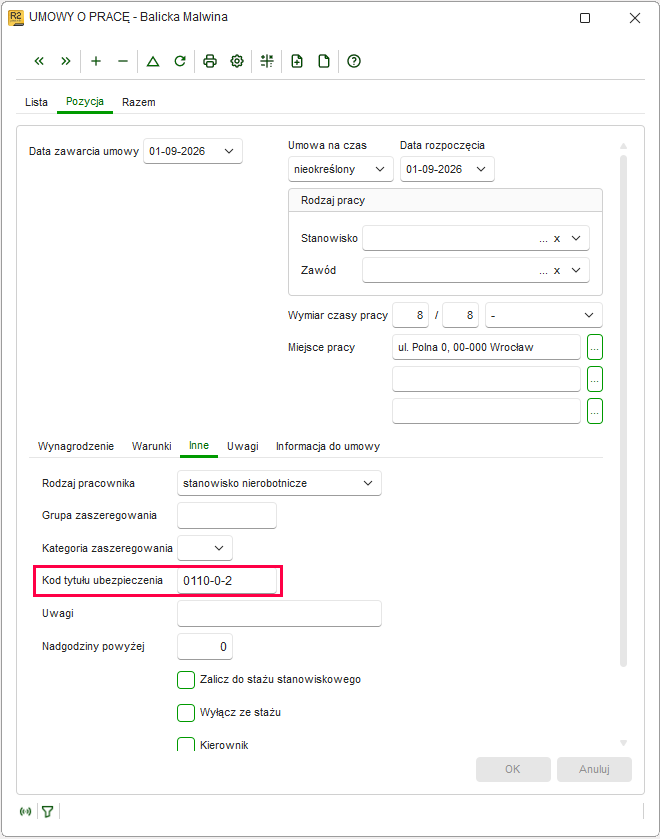Check the Kierownik checkbox
The height and width of the screenshot is (839, 660).
click(x=186, y=744)
